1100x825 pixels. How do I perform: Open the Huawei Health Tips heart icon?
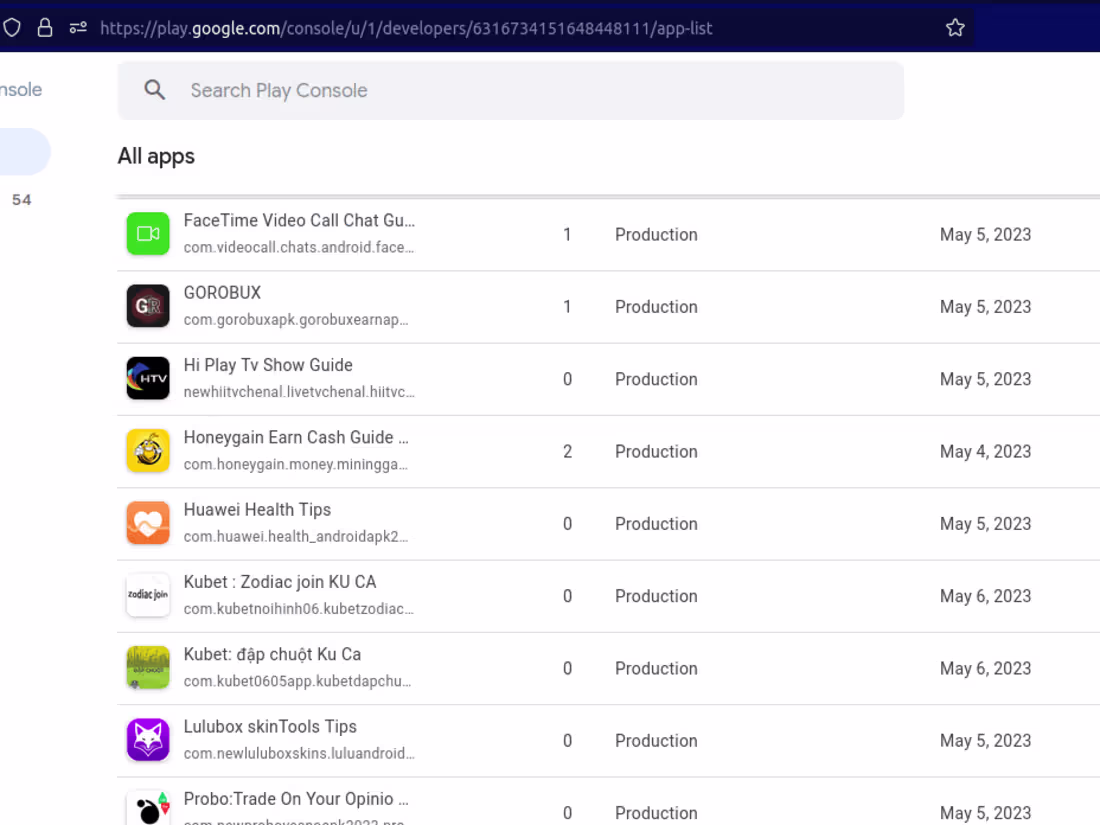point(148,522)
